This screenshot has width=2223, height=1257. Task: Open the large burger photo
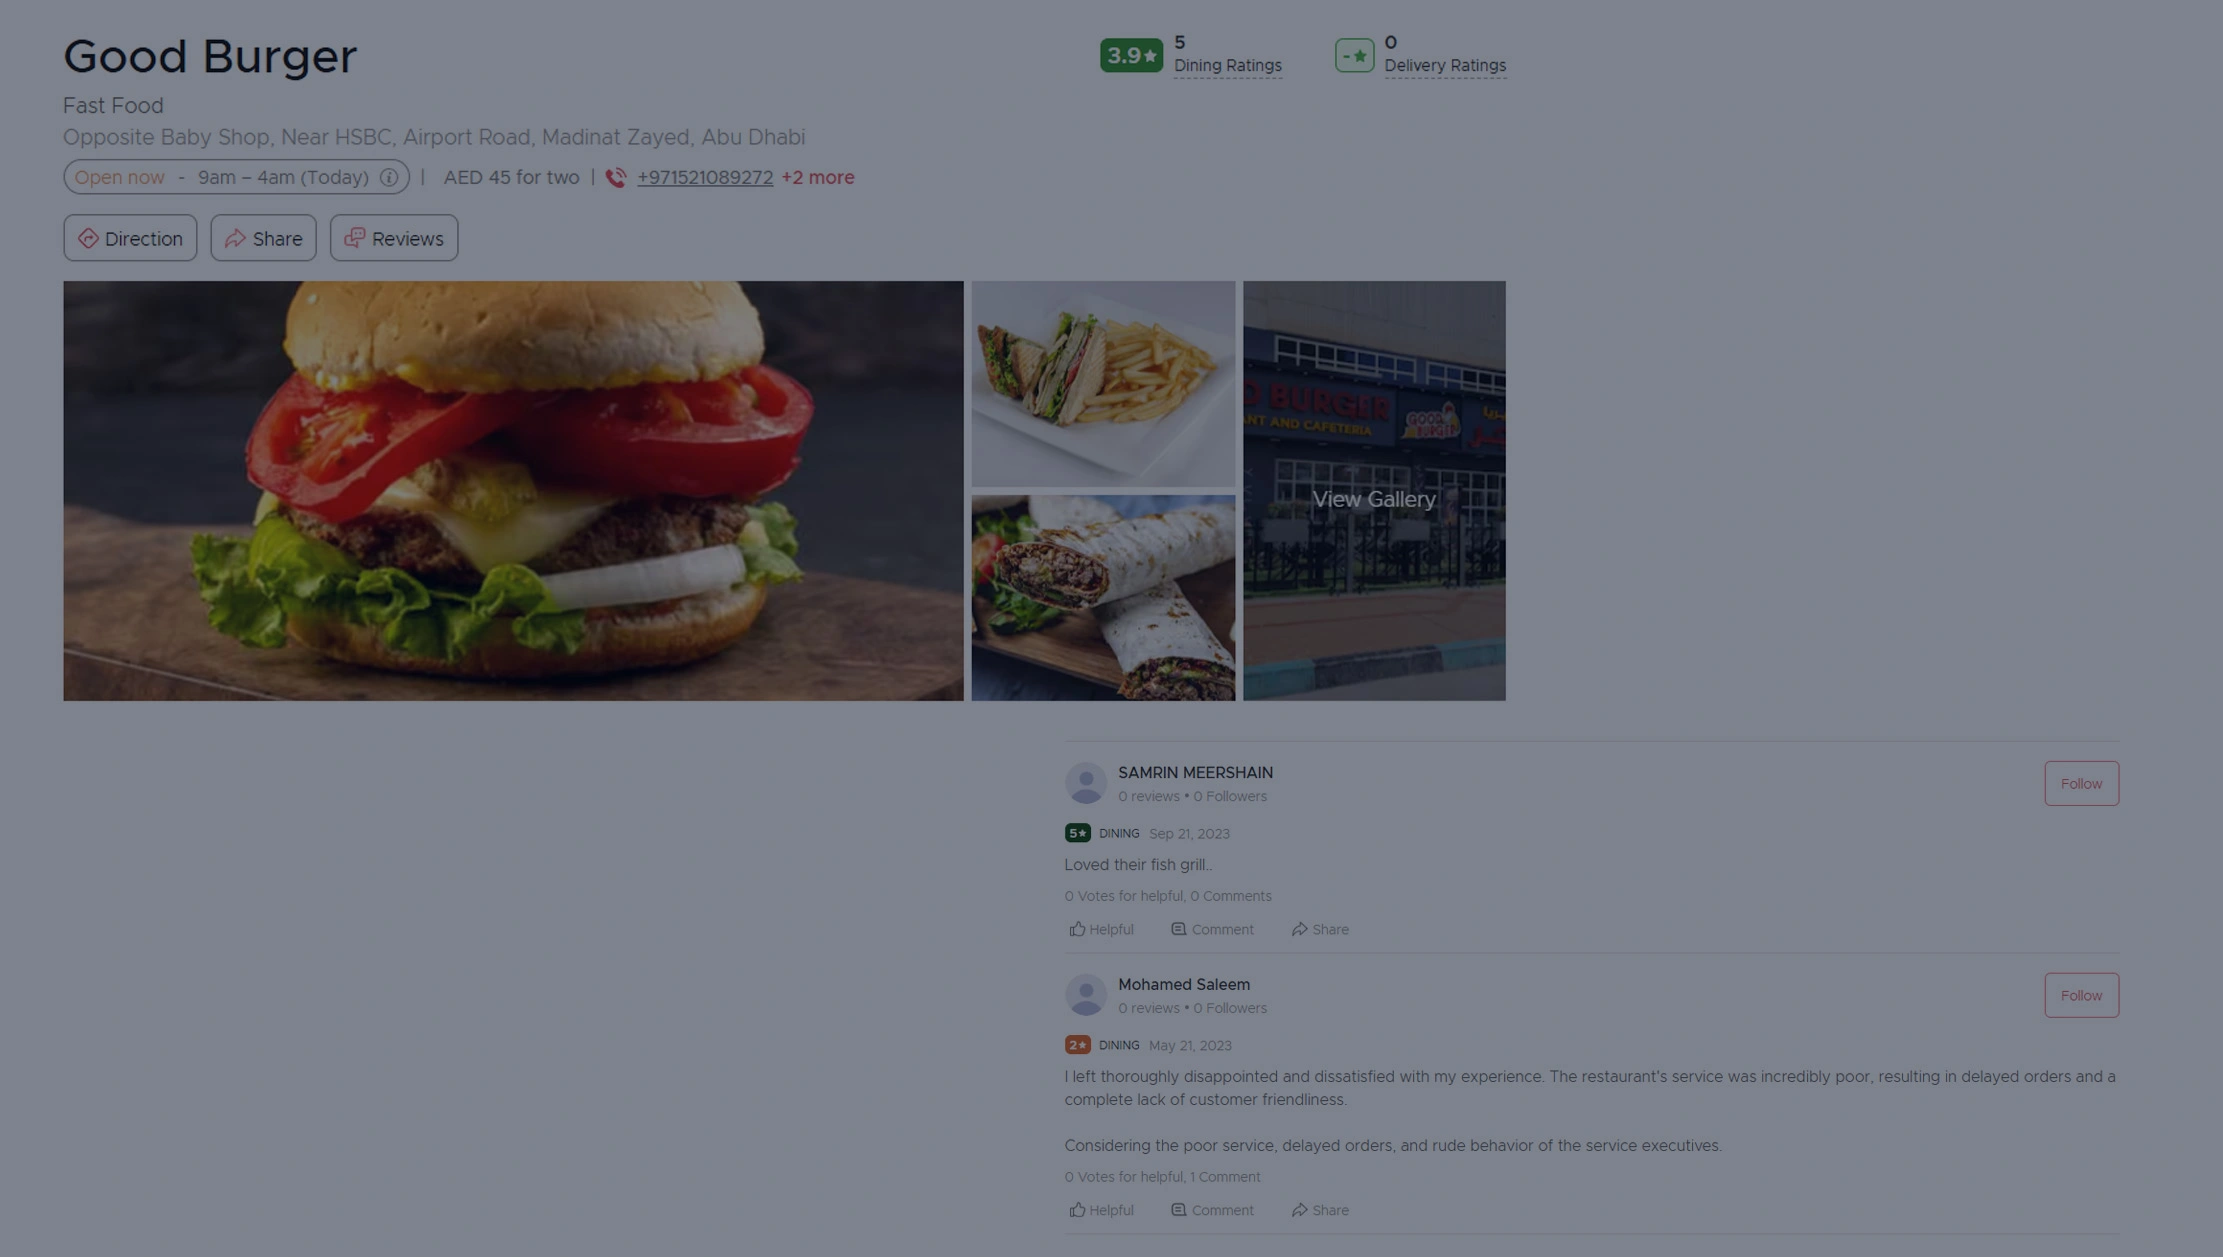pyautogui.click(x=513, y=490)
